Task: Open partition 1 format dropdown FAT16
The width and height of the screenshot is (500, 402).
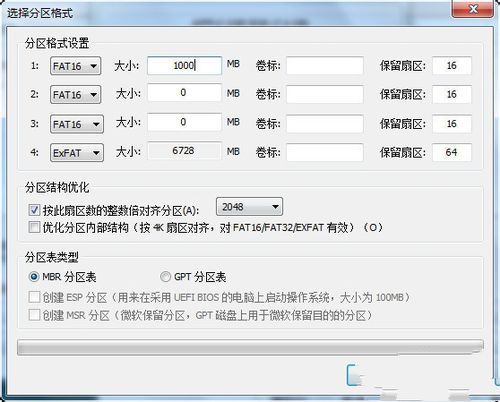Action: click(x=76, y=66)
